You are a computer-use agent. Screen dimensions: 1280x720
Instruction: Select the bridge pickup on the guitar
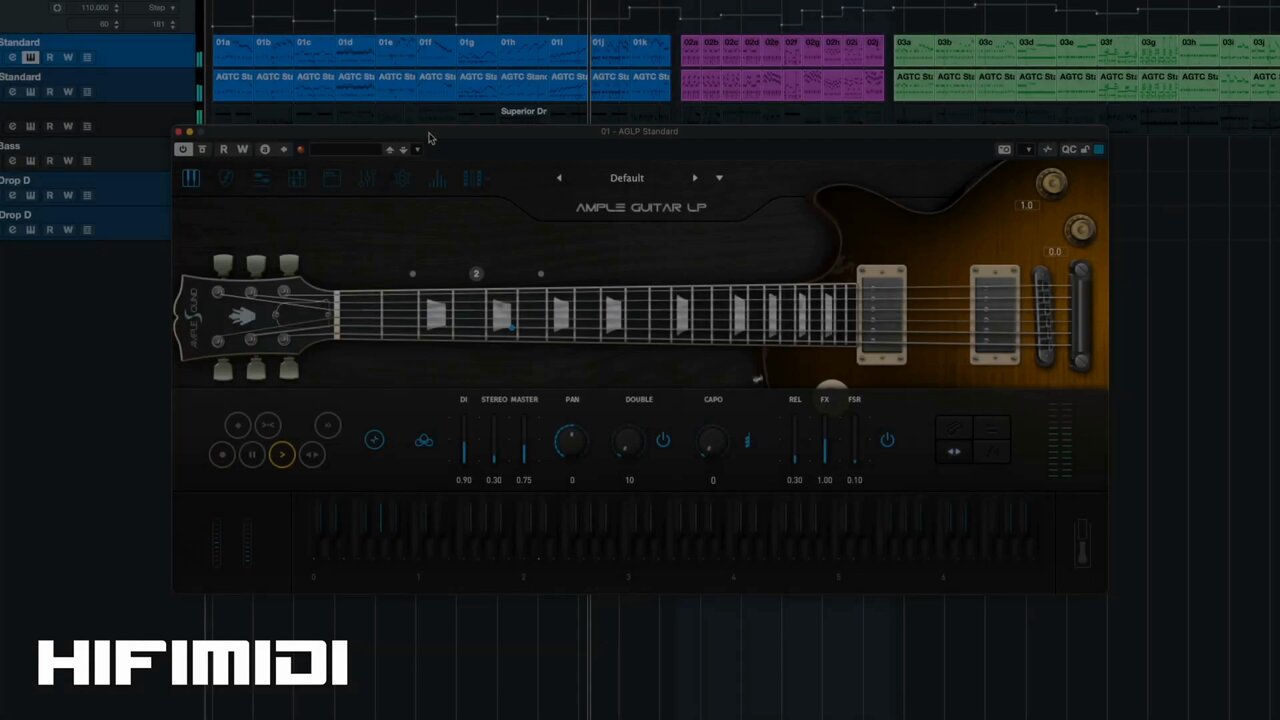(x=995, y=314)
